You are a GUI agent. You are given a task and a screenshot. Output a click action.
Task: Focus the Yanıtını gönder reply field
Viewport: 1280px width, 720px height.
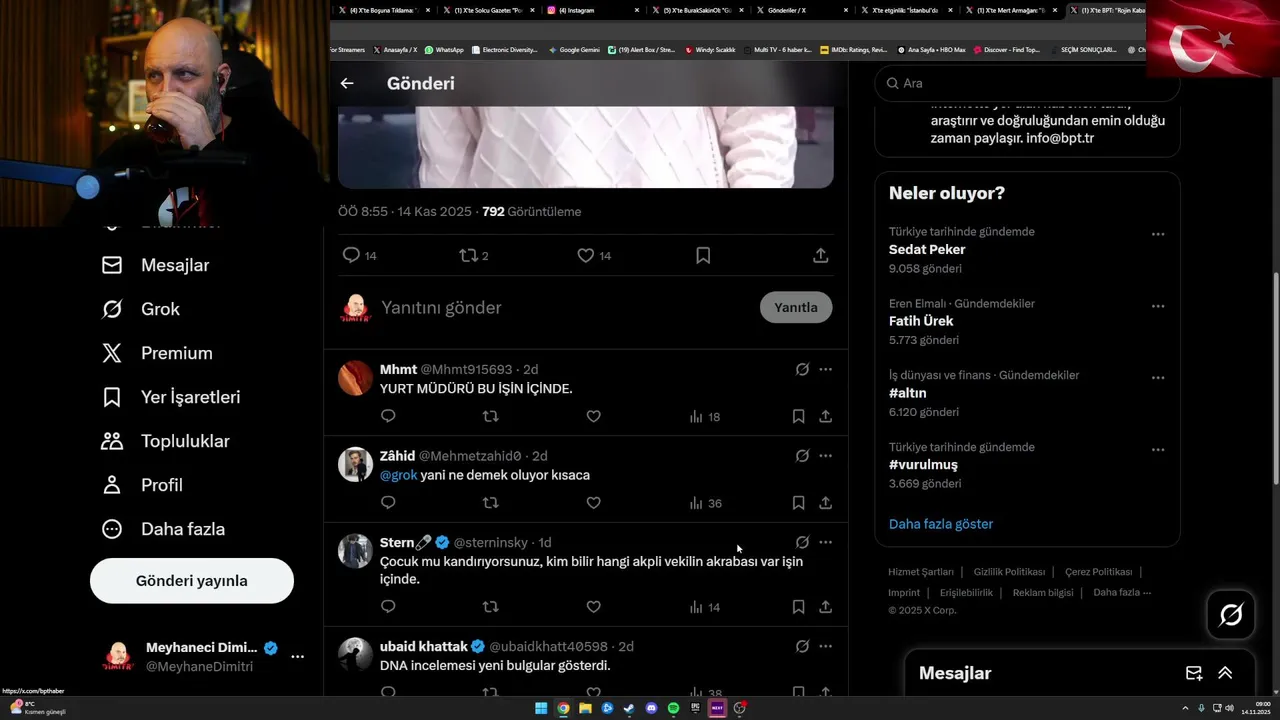coord(565,307)
